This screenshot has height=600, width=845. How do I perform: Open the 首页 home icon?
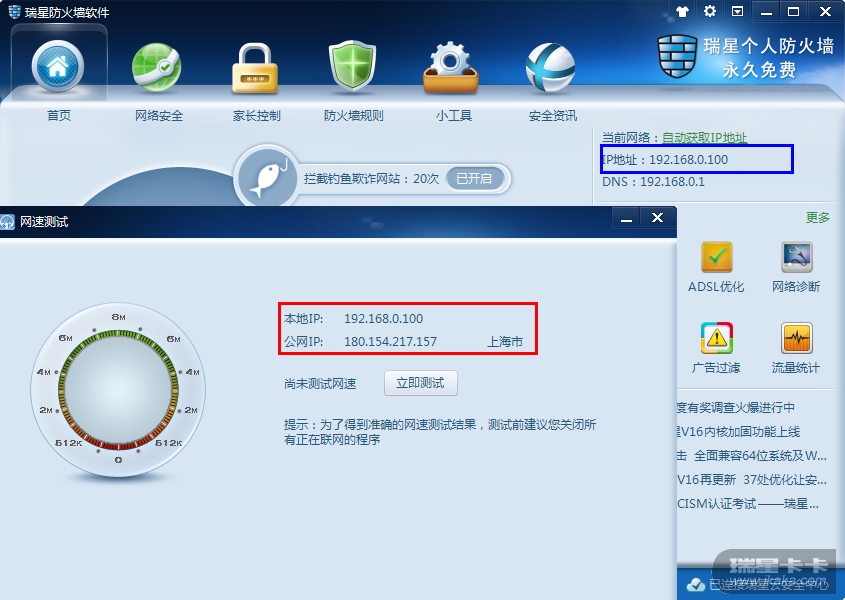point(58,67)
